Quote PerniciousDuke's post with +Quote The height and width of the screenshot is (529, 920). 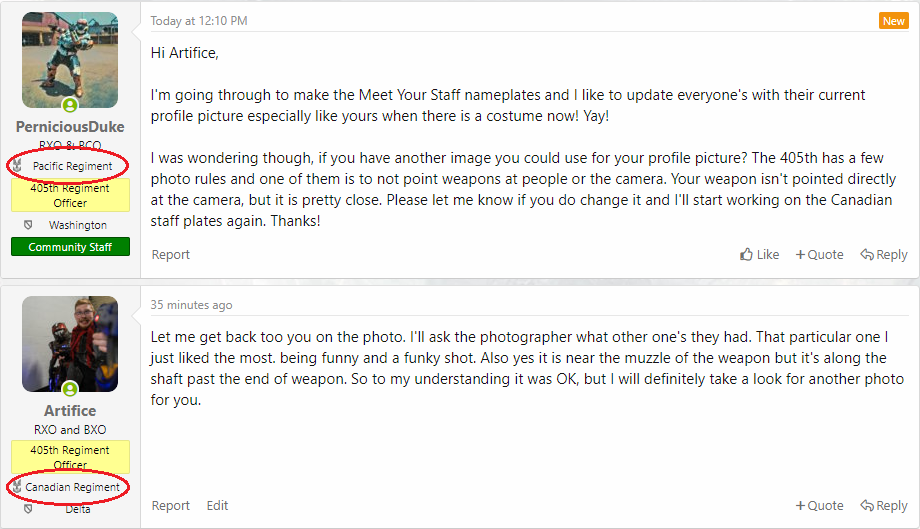pyautogui.click(x=819, y=255)
